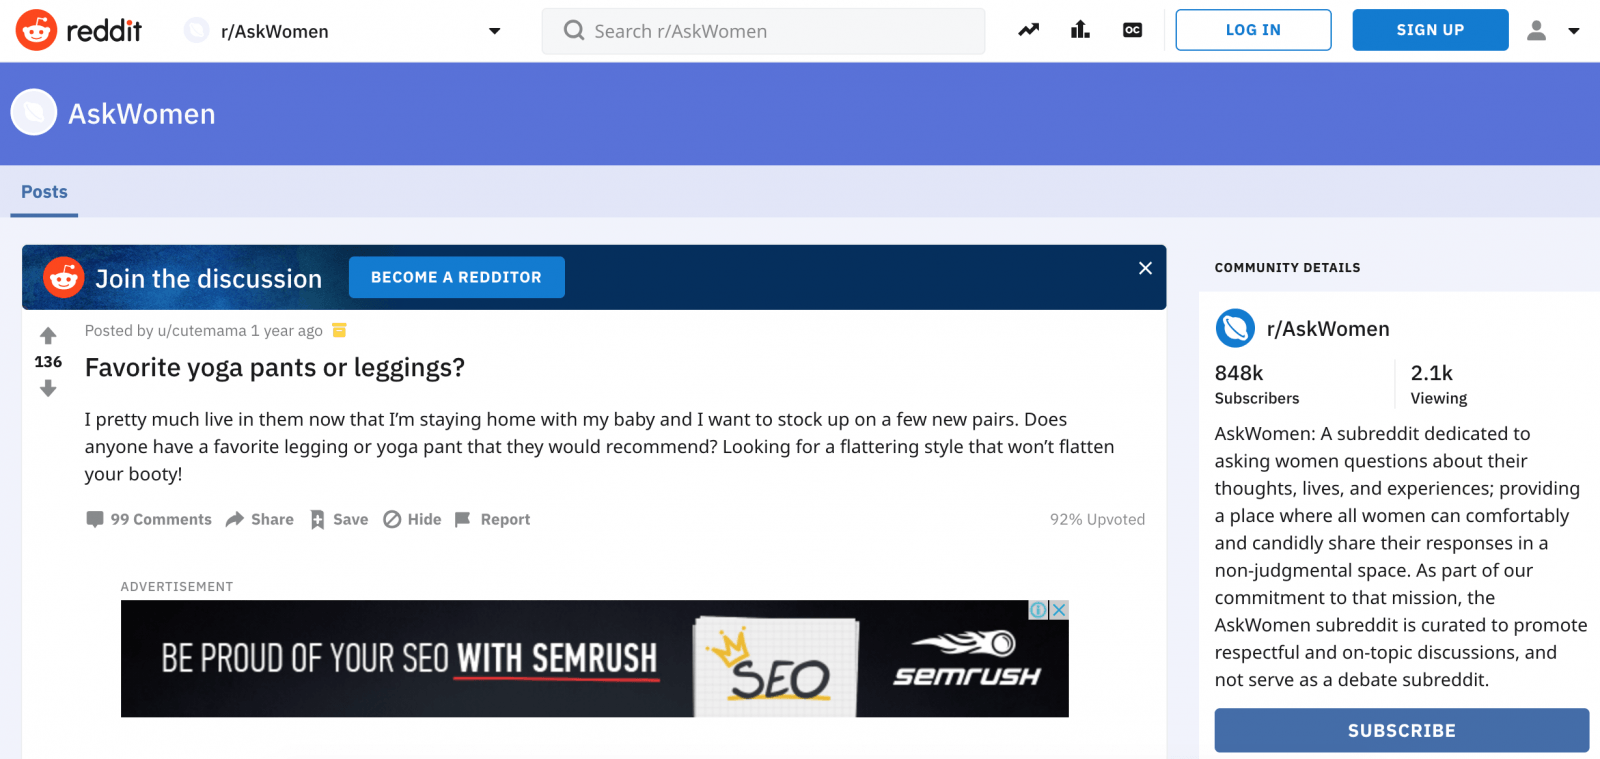Downvote the yoga pants post

point(48,388)
